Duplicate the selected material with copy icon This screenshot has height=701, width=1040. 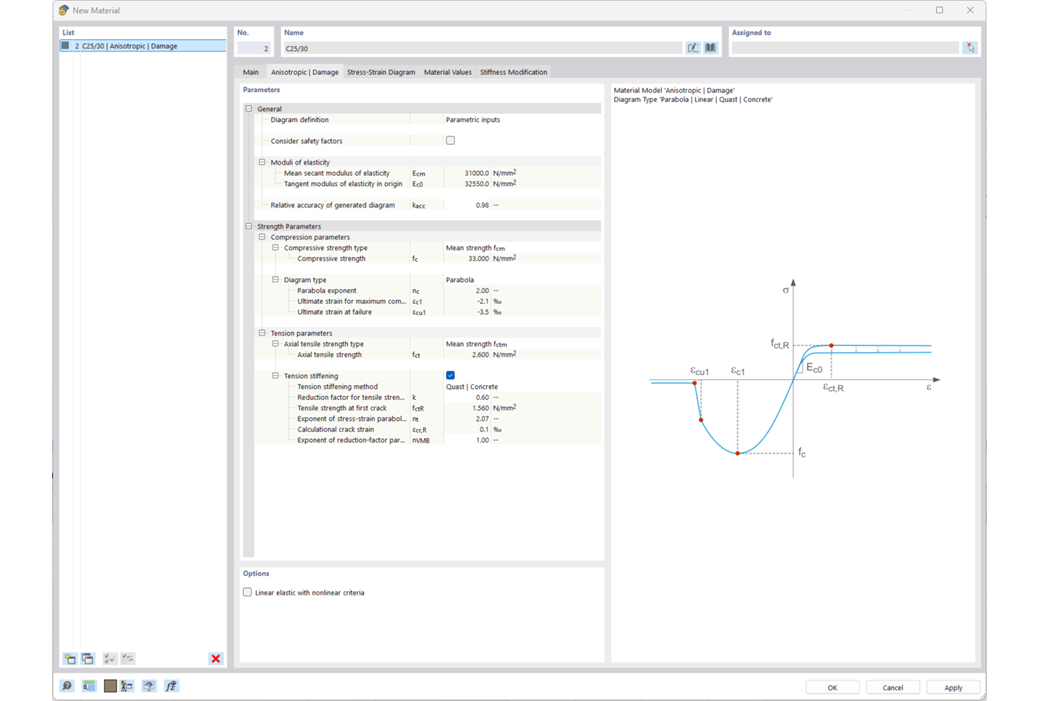(x=88, y=659)
